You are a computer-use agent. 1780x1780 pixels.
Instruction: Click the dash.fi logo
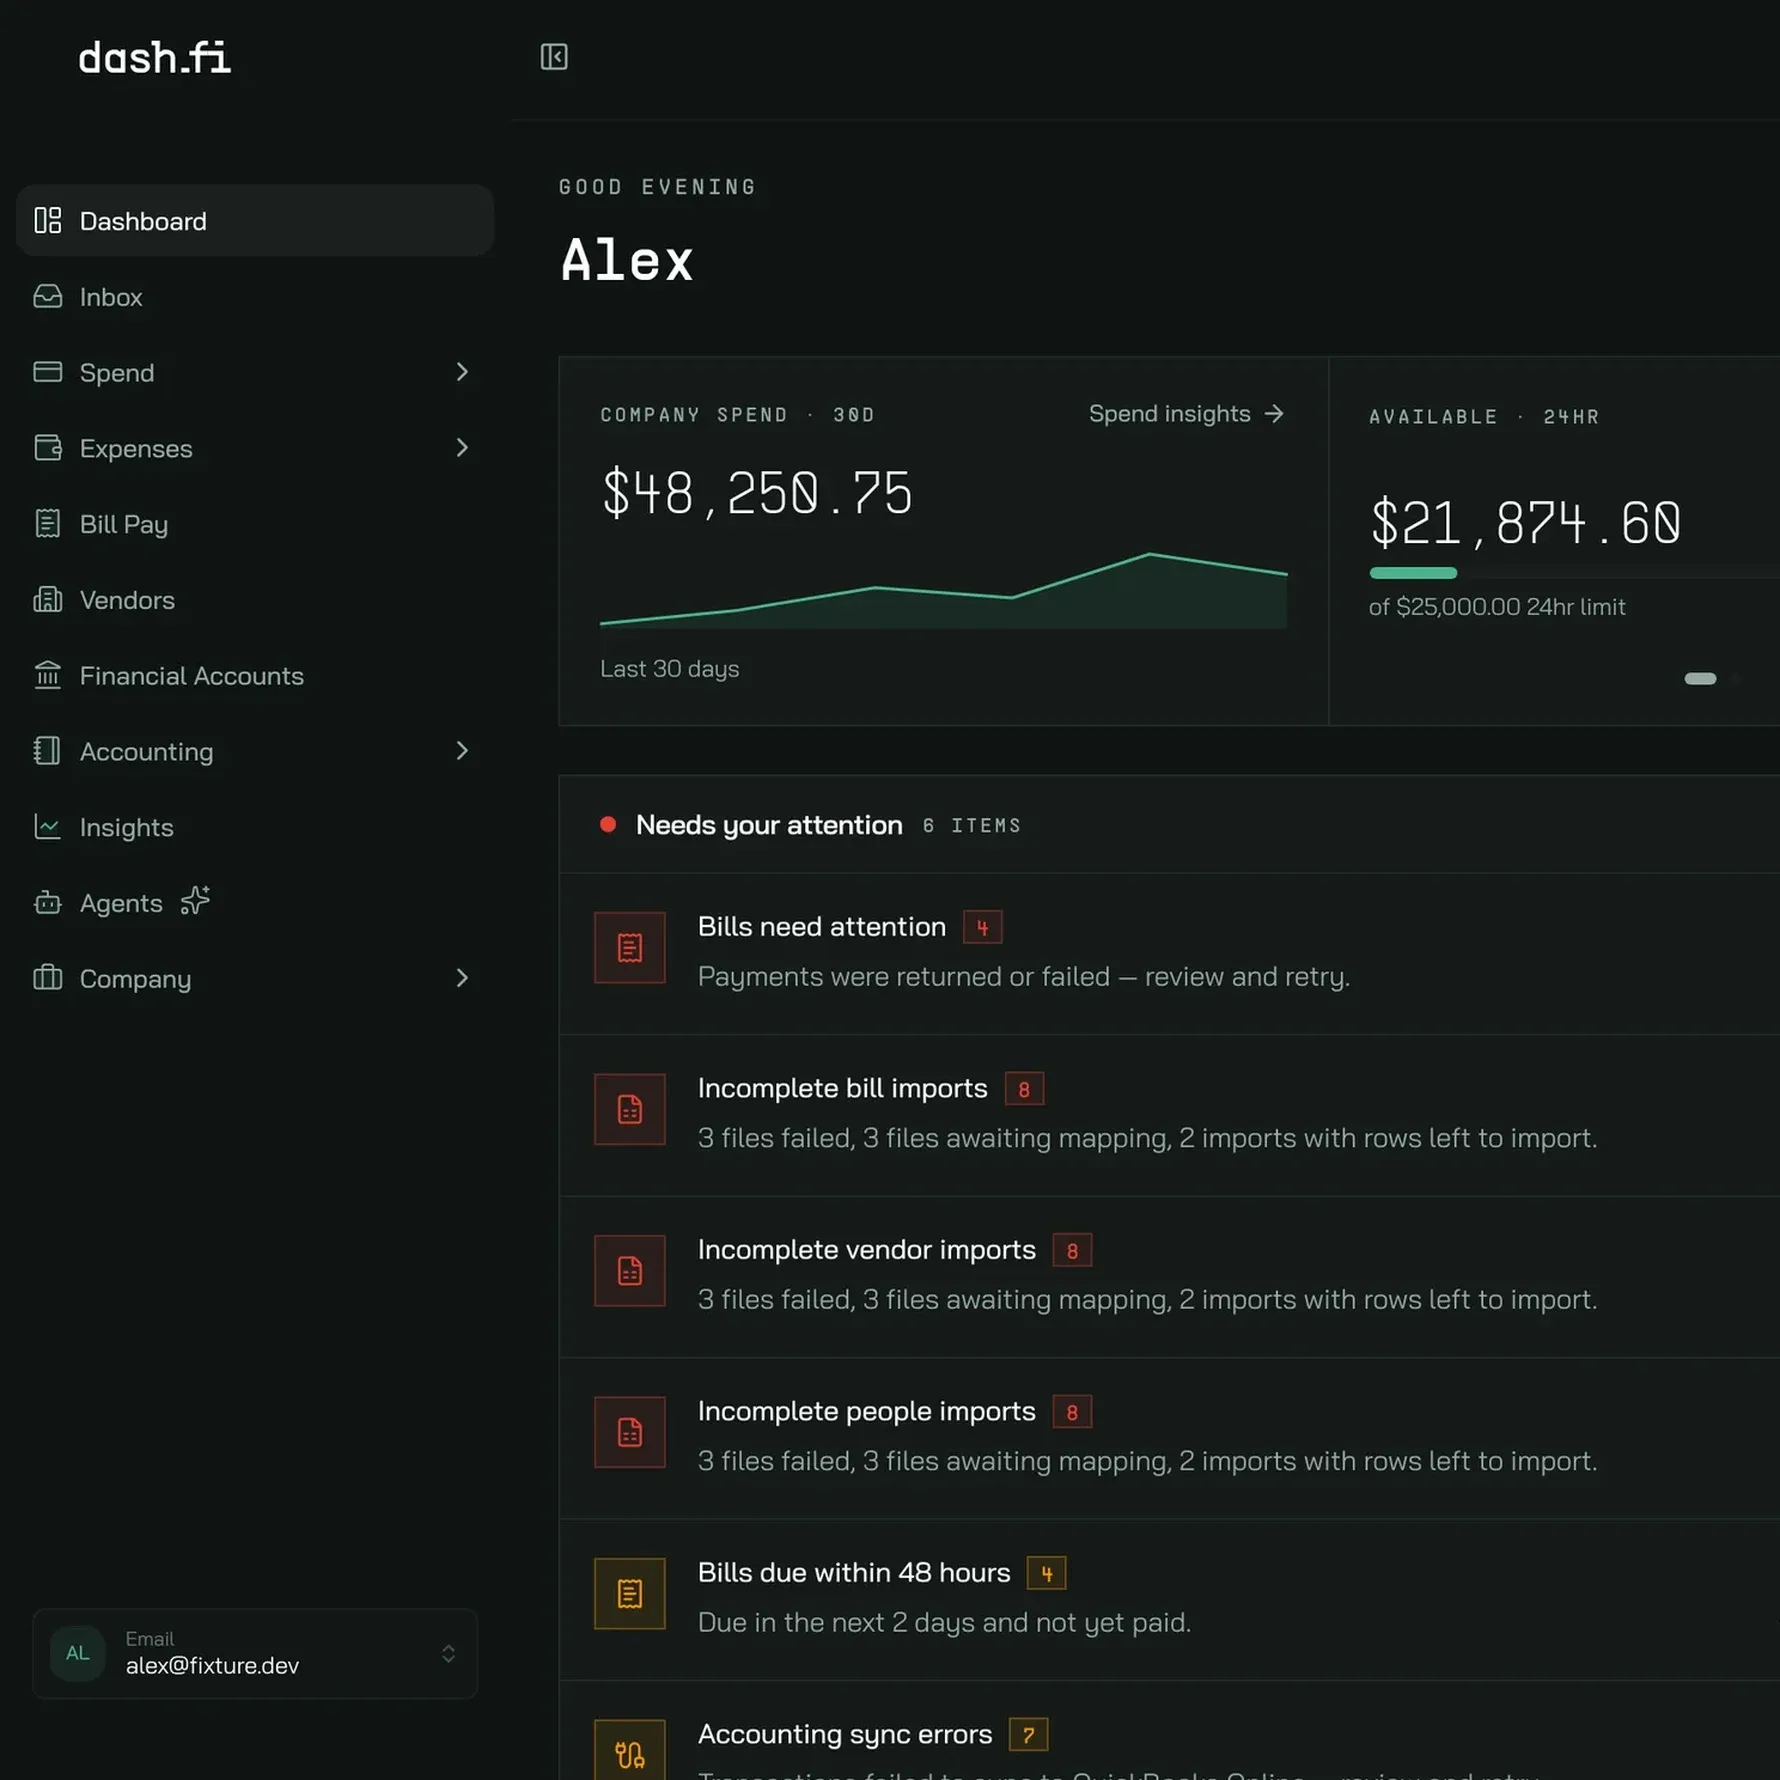155,57
